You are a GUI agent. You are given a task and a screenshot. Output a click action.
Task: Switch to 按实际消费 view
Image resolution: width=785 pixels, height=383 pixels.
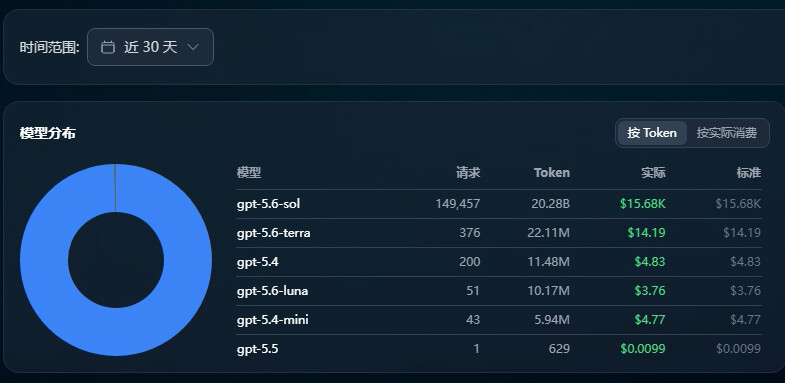pyautogui.click(x=726, y=133)
